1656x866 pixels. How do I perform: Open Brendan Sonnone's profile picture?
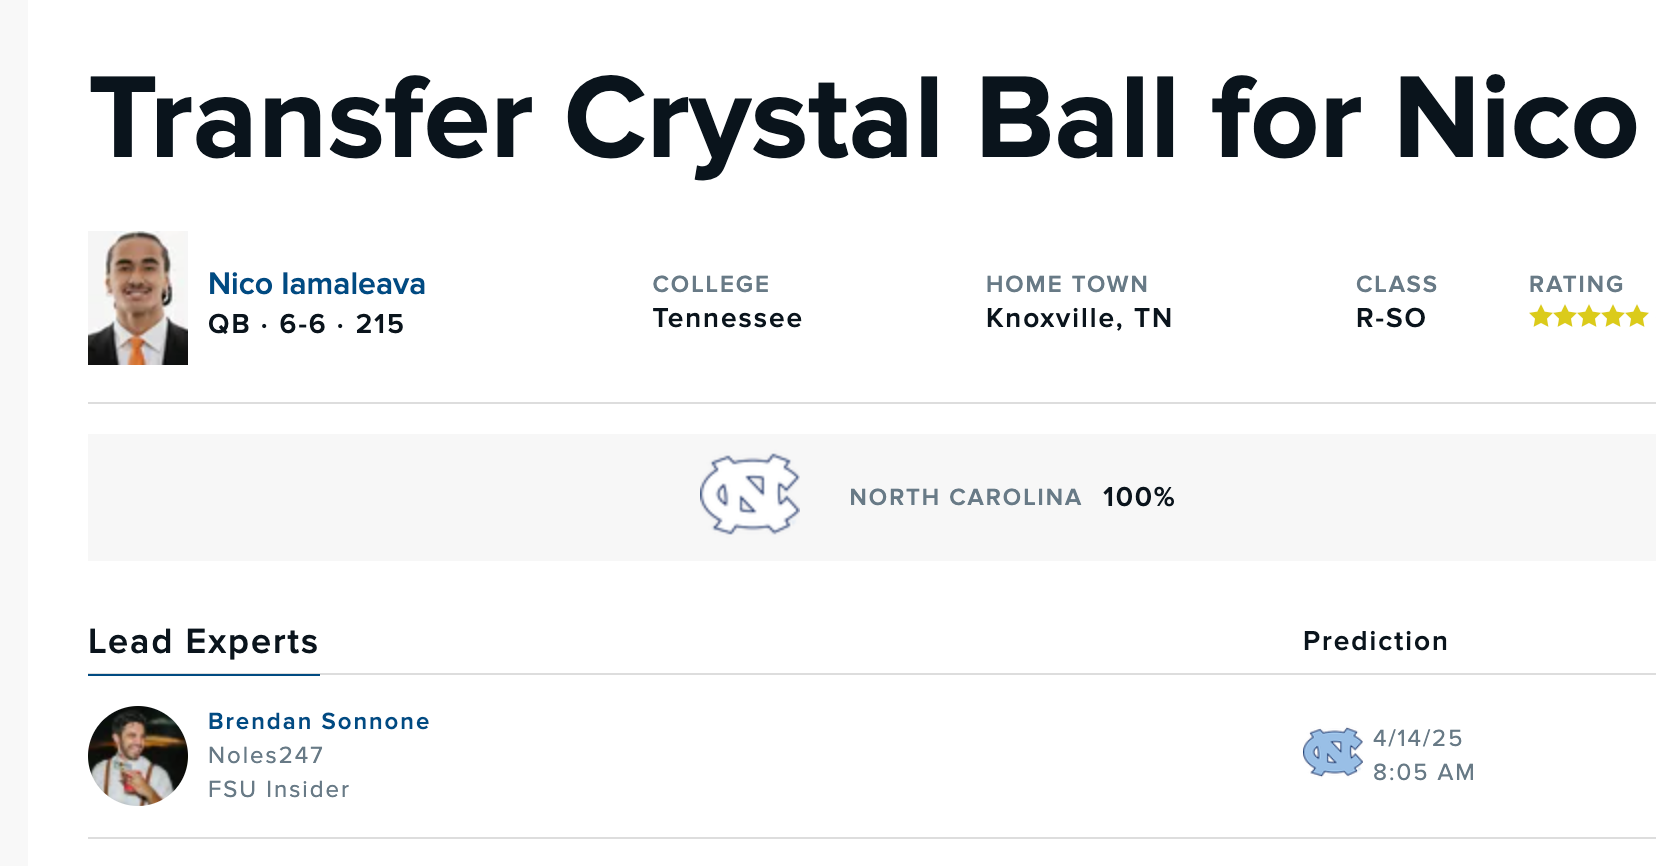point(138,756)
